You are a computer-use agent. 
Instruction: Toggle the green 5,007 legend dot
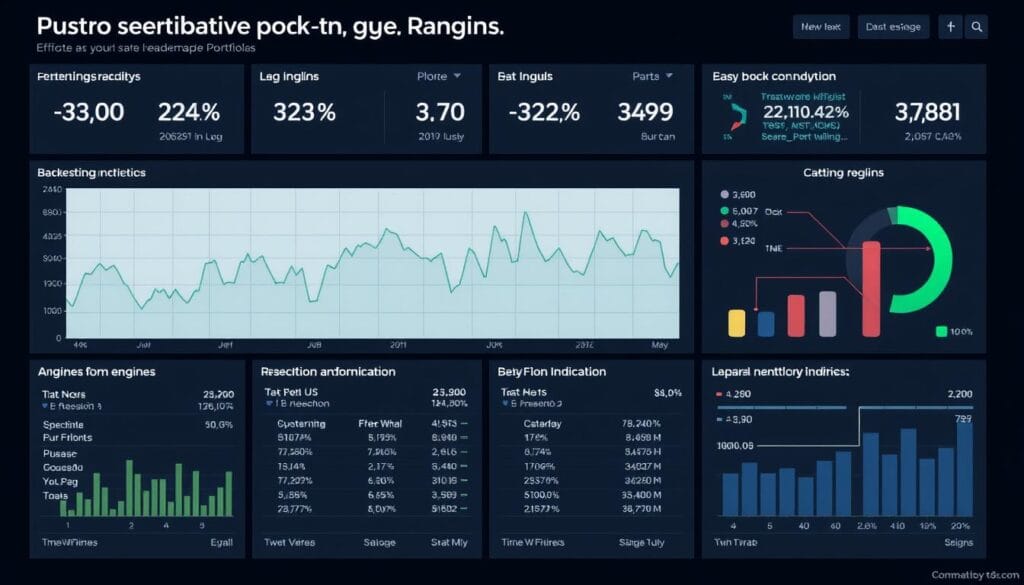click(x=725, y=211)
